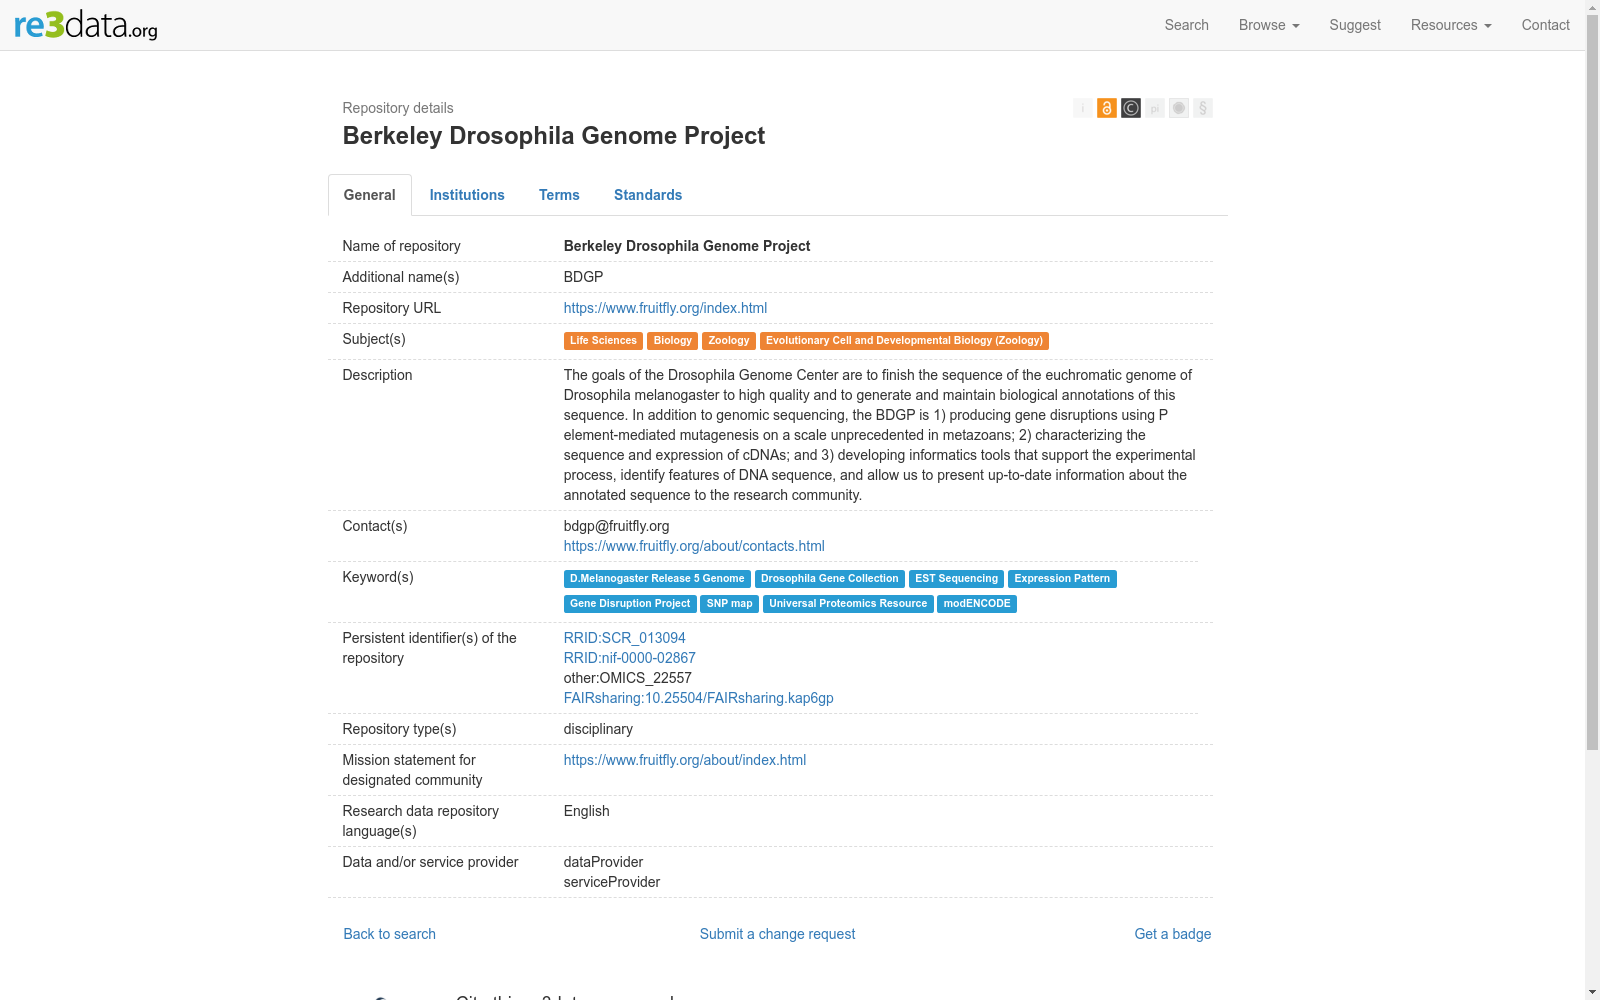Click the Back to search link

pos(390,934)
